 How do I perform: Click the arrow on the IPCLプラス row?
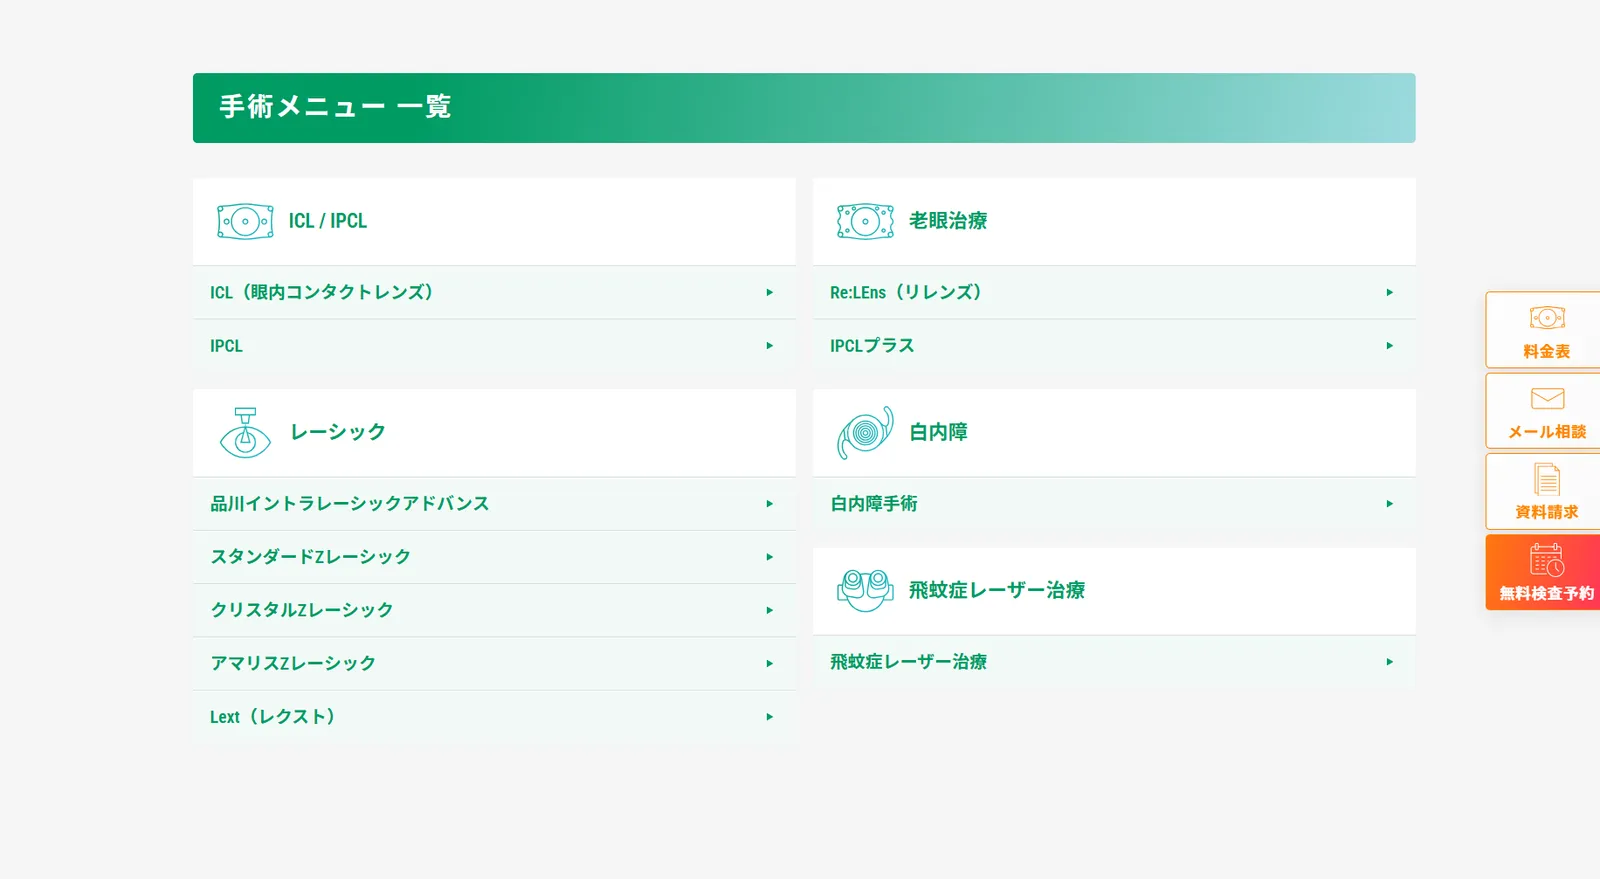coord(1390,346)
